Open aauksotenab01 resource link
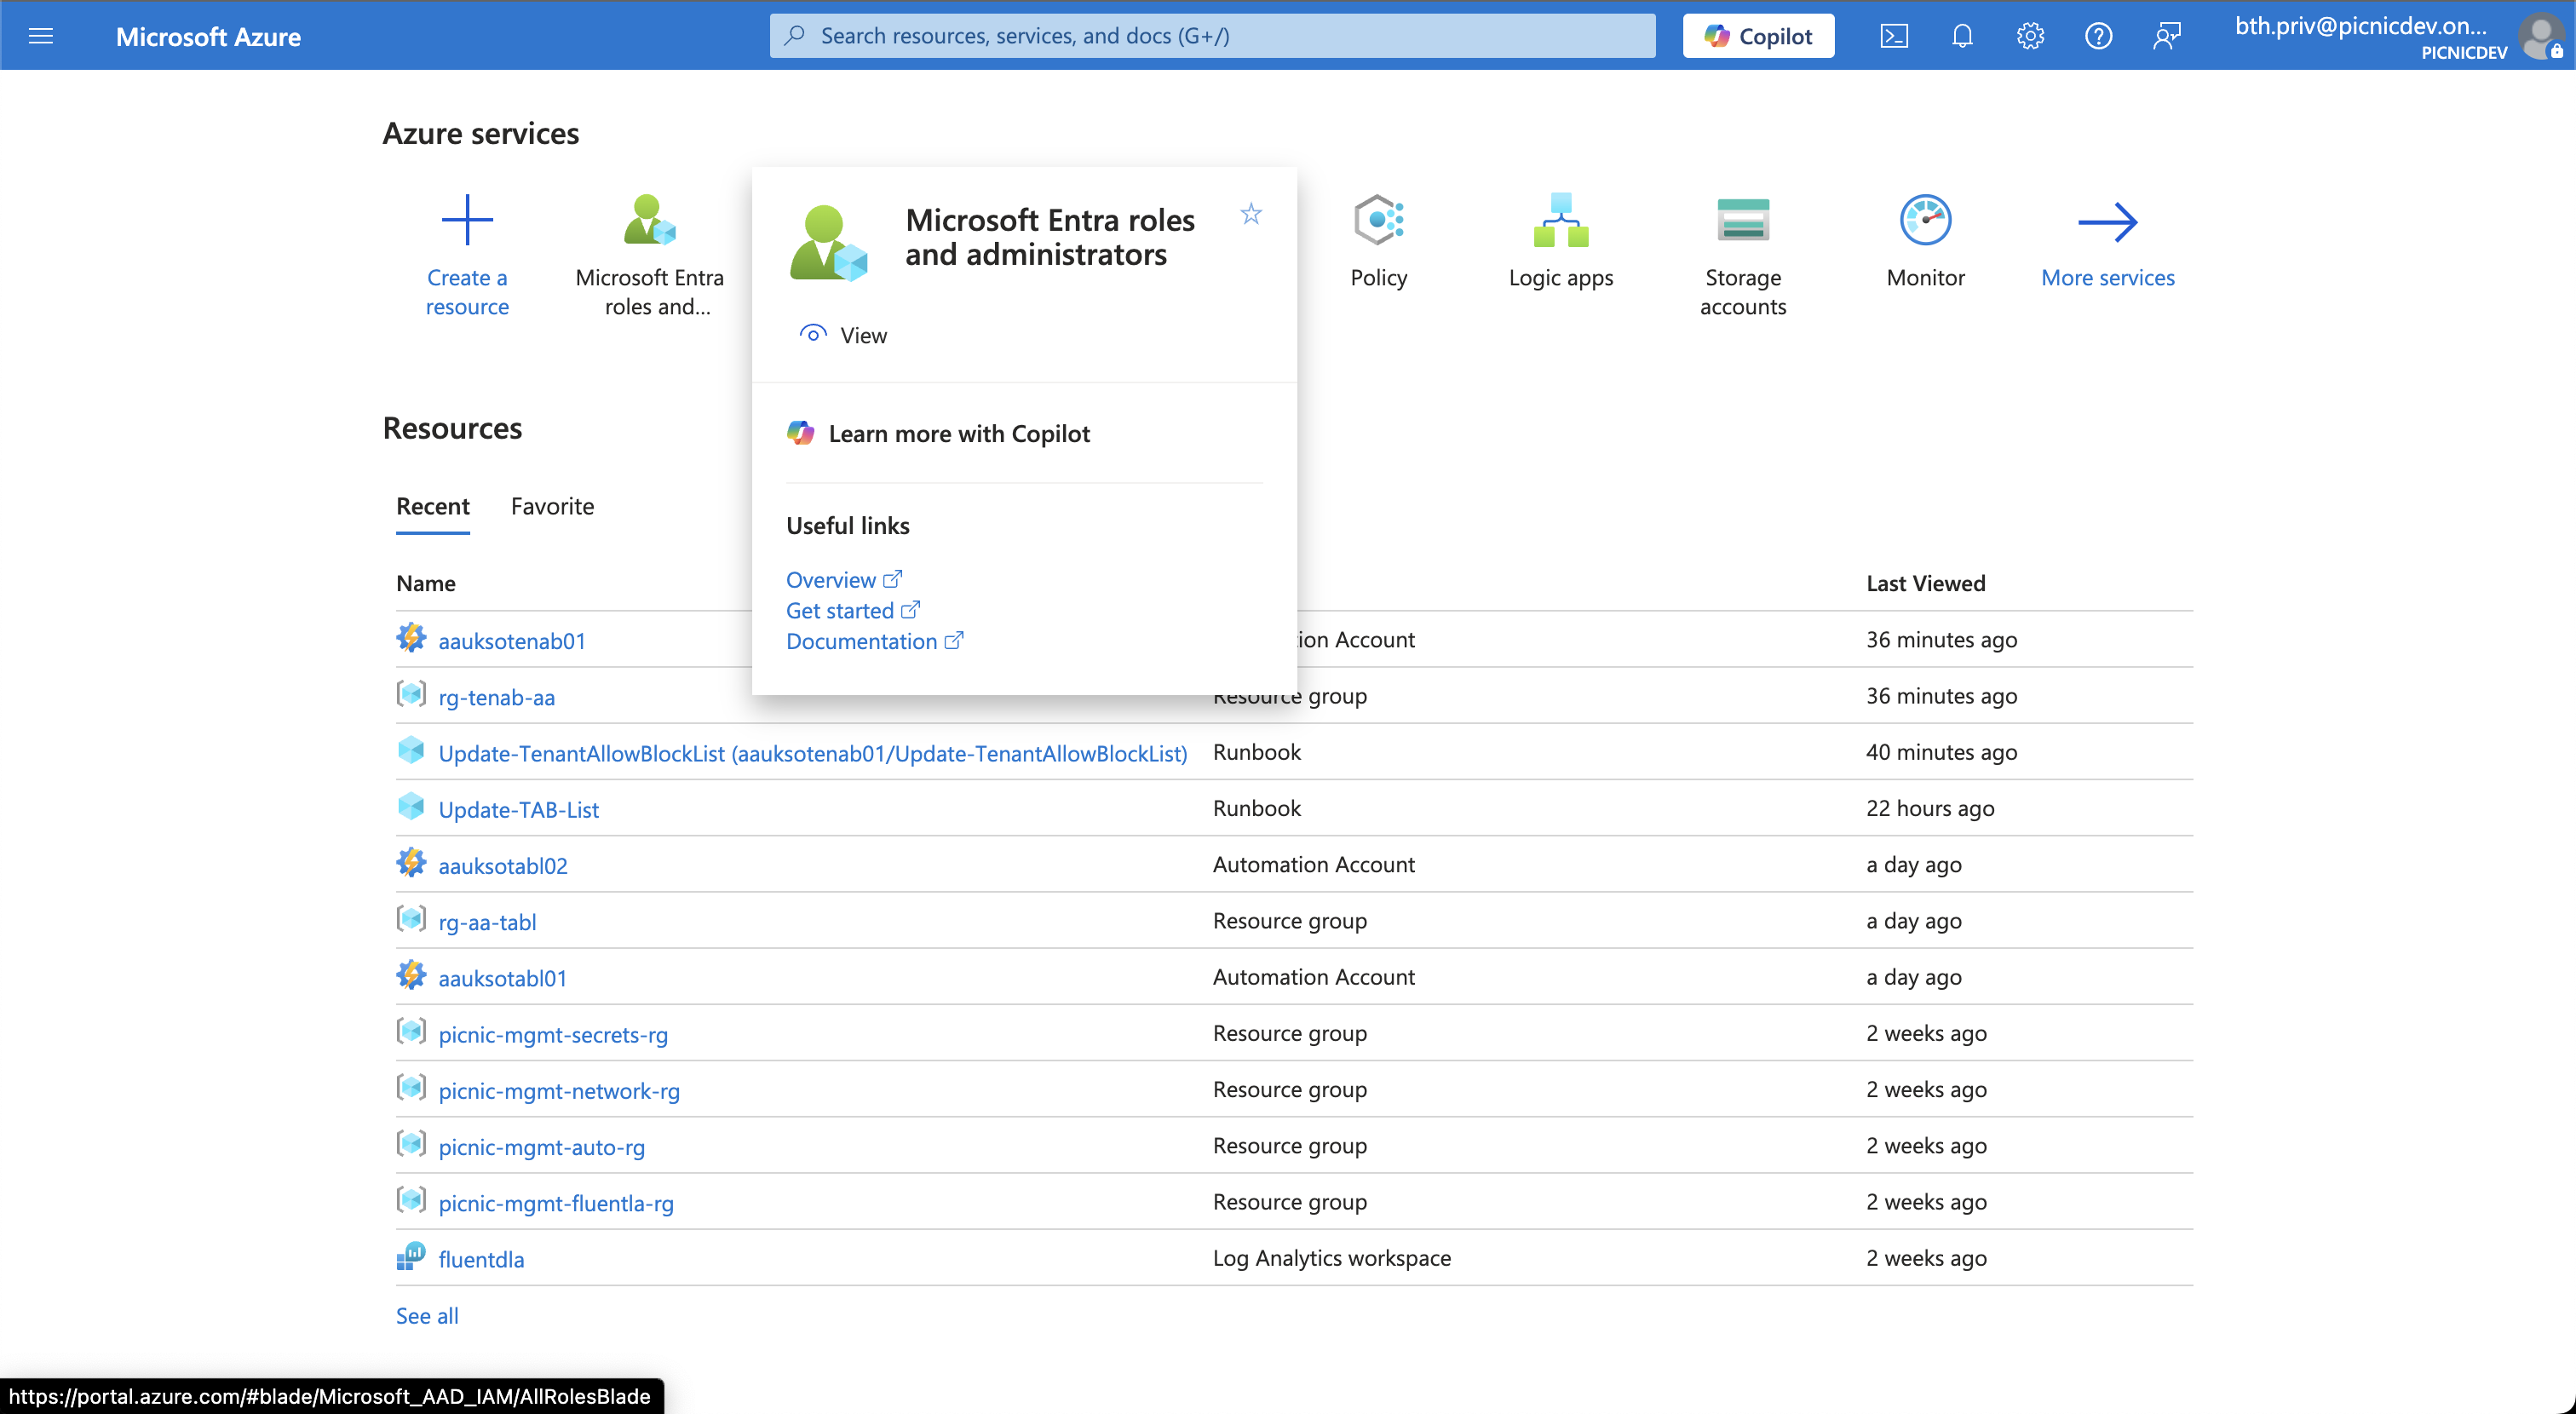2576x1414 pixels. (x=512, y=641)
